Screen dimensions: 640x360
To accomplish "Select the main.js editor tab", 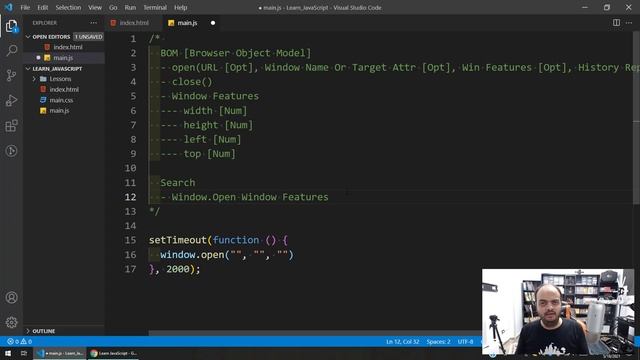I will (187, 23).
